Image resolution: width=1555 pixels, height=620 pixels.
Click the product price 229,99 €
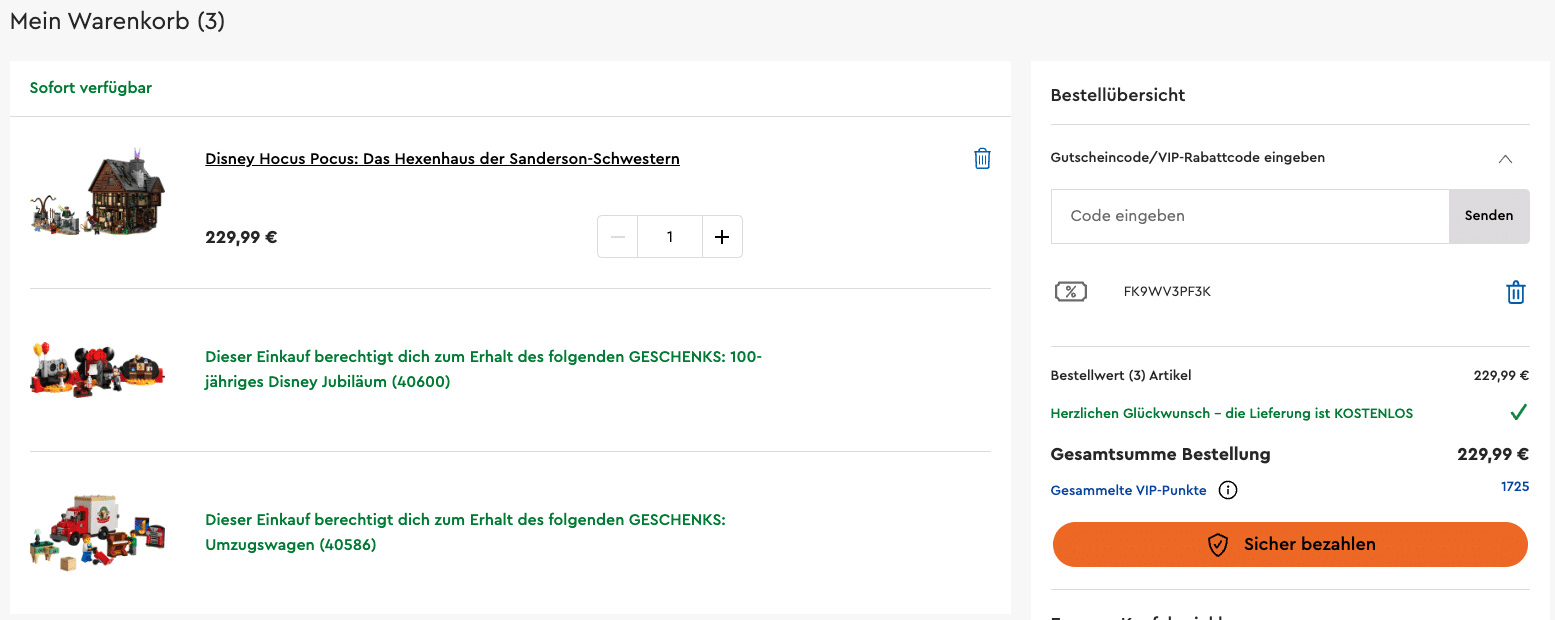coord(241,238)
